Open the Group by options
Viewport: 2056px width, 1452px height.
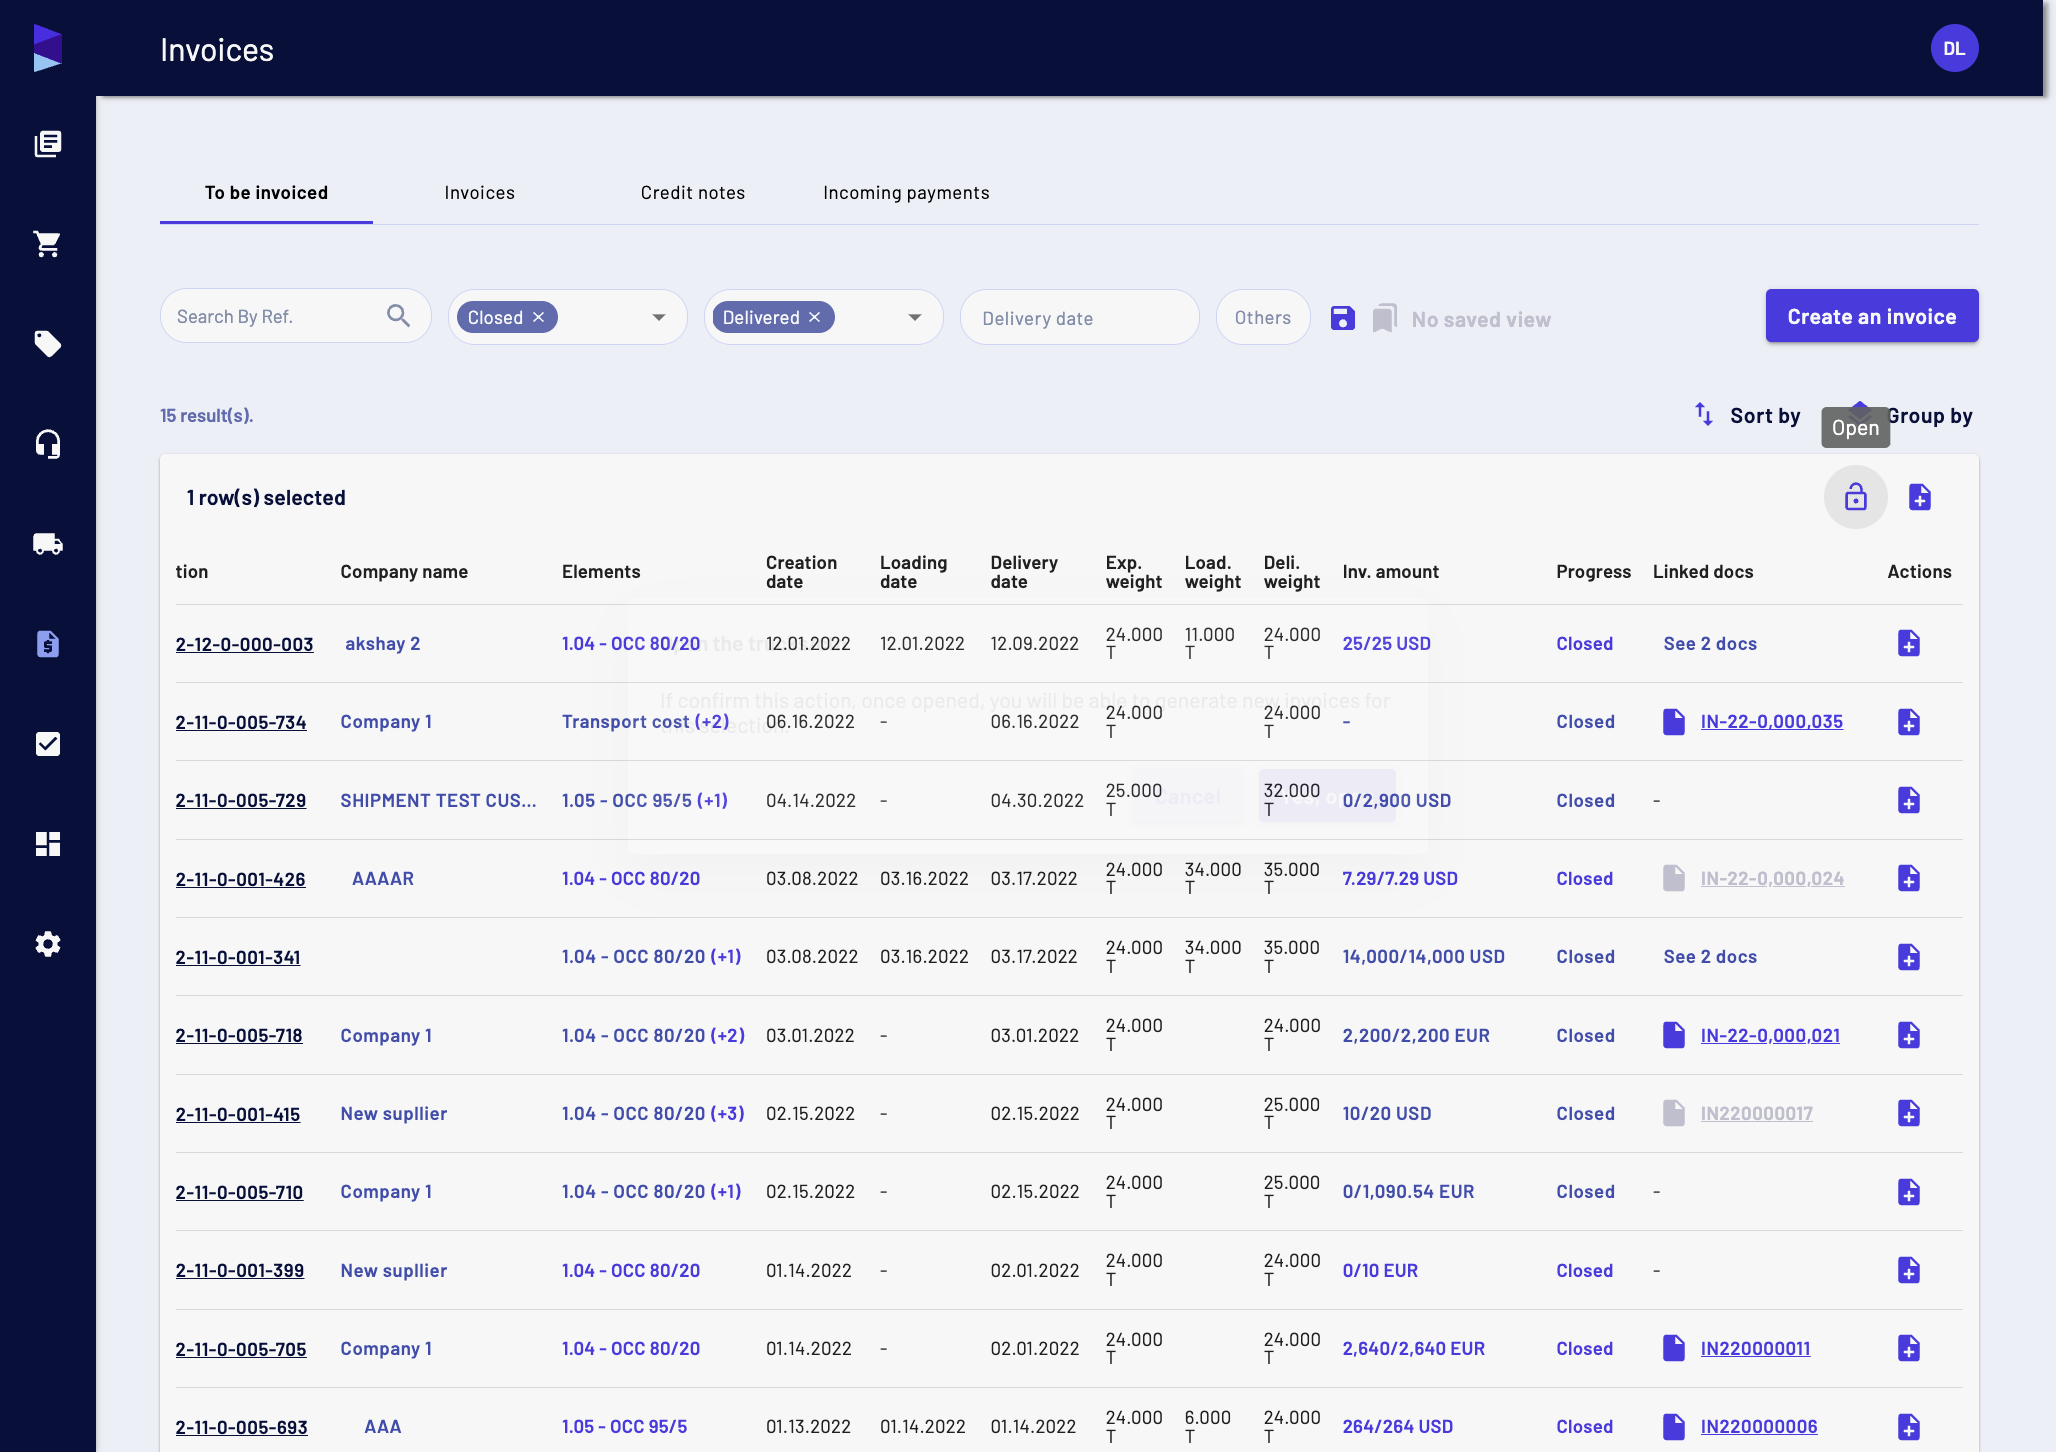[1930, 415]
